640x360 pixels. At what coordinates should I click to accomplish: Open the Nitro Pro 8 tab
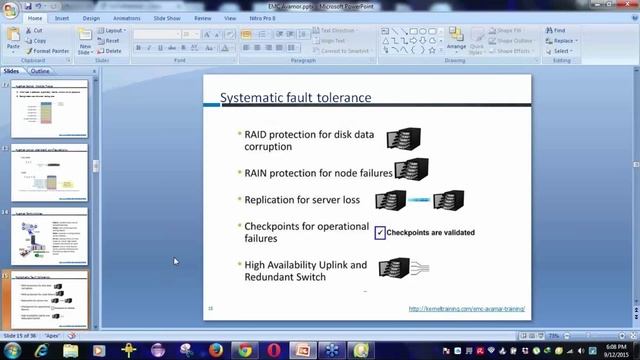pyautogui.click(x=262, y=18)
